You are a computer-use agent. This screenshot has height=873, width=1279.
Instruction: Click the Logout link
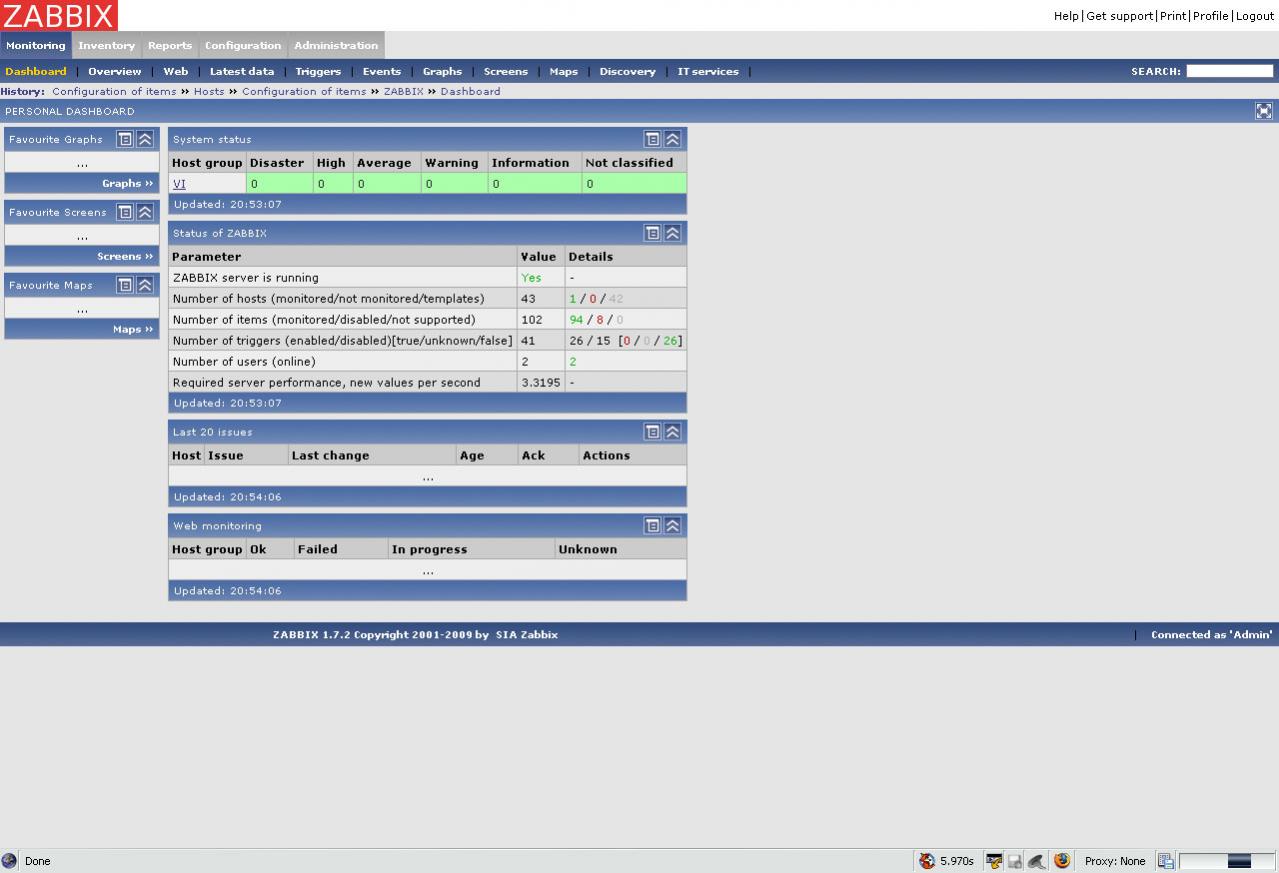[x=1255, y=16]
